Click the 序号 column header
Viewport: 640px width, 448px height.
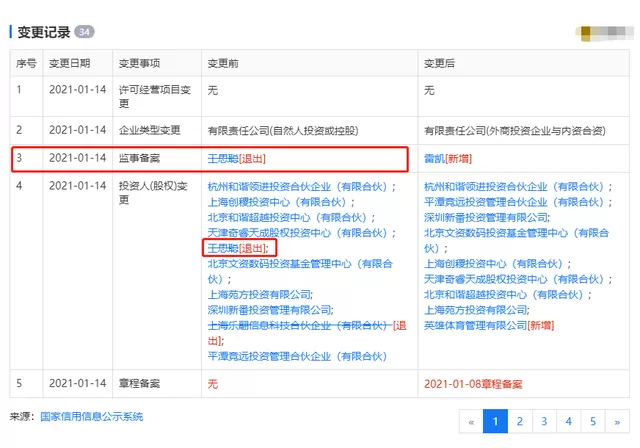(26, 63)
